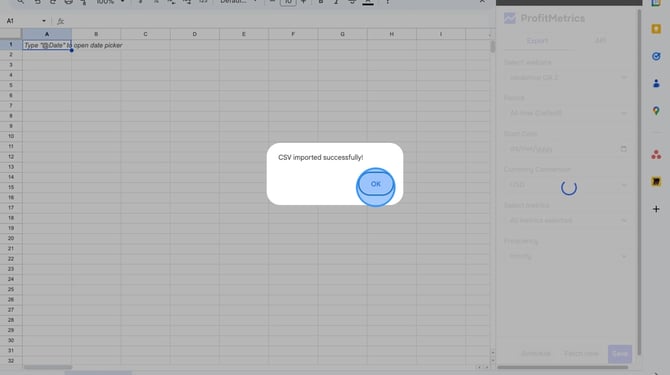Open the Frequency dropdown
The height and width of the screenshot is (375, 670).
(567, 256)
